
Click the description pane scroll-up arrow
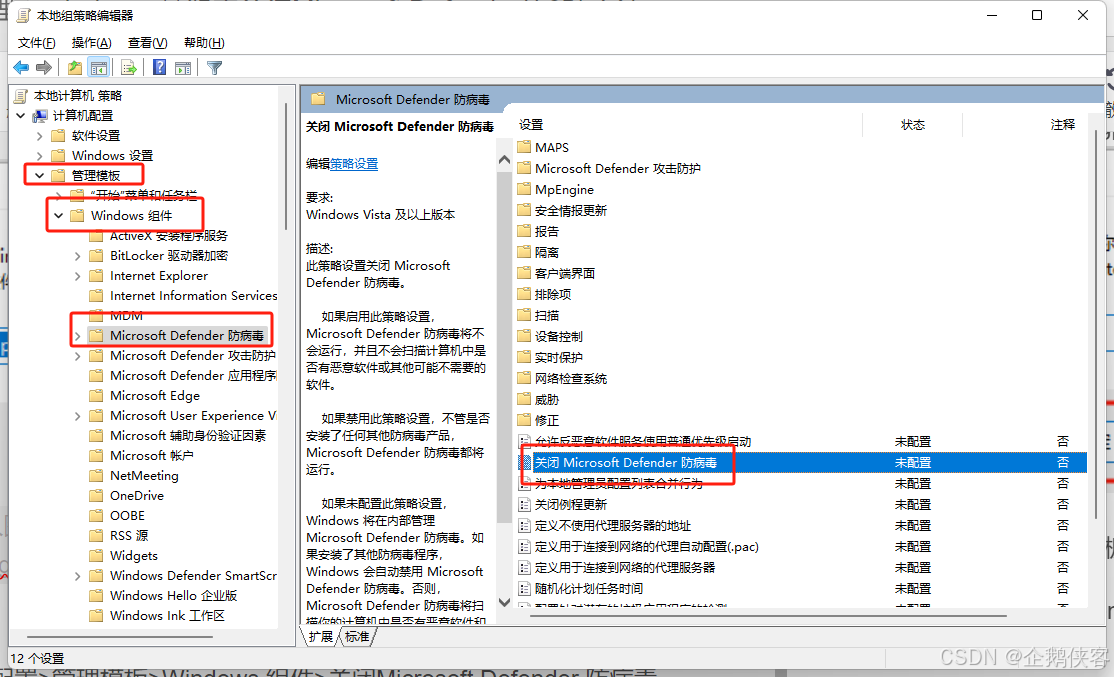pos(504,160)
